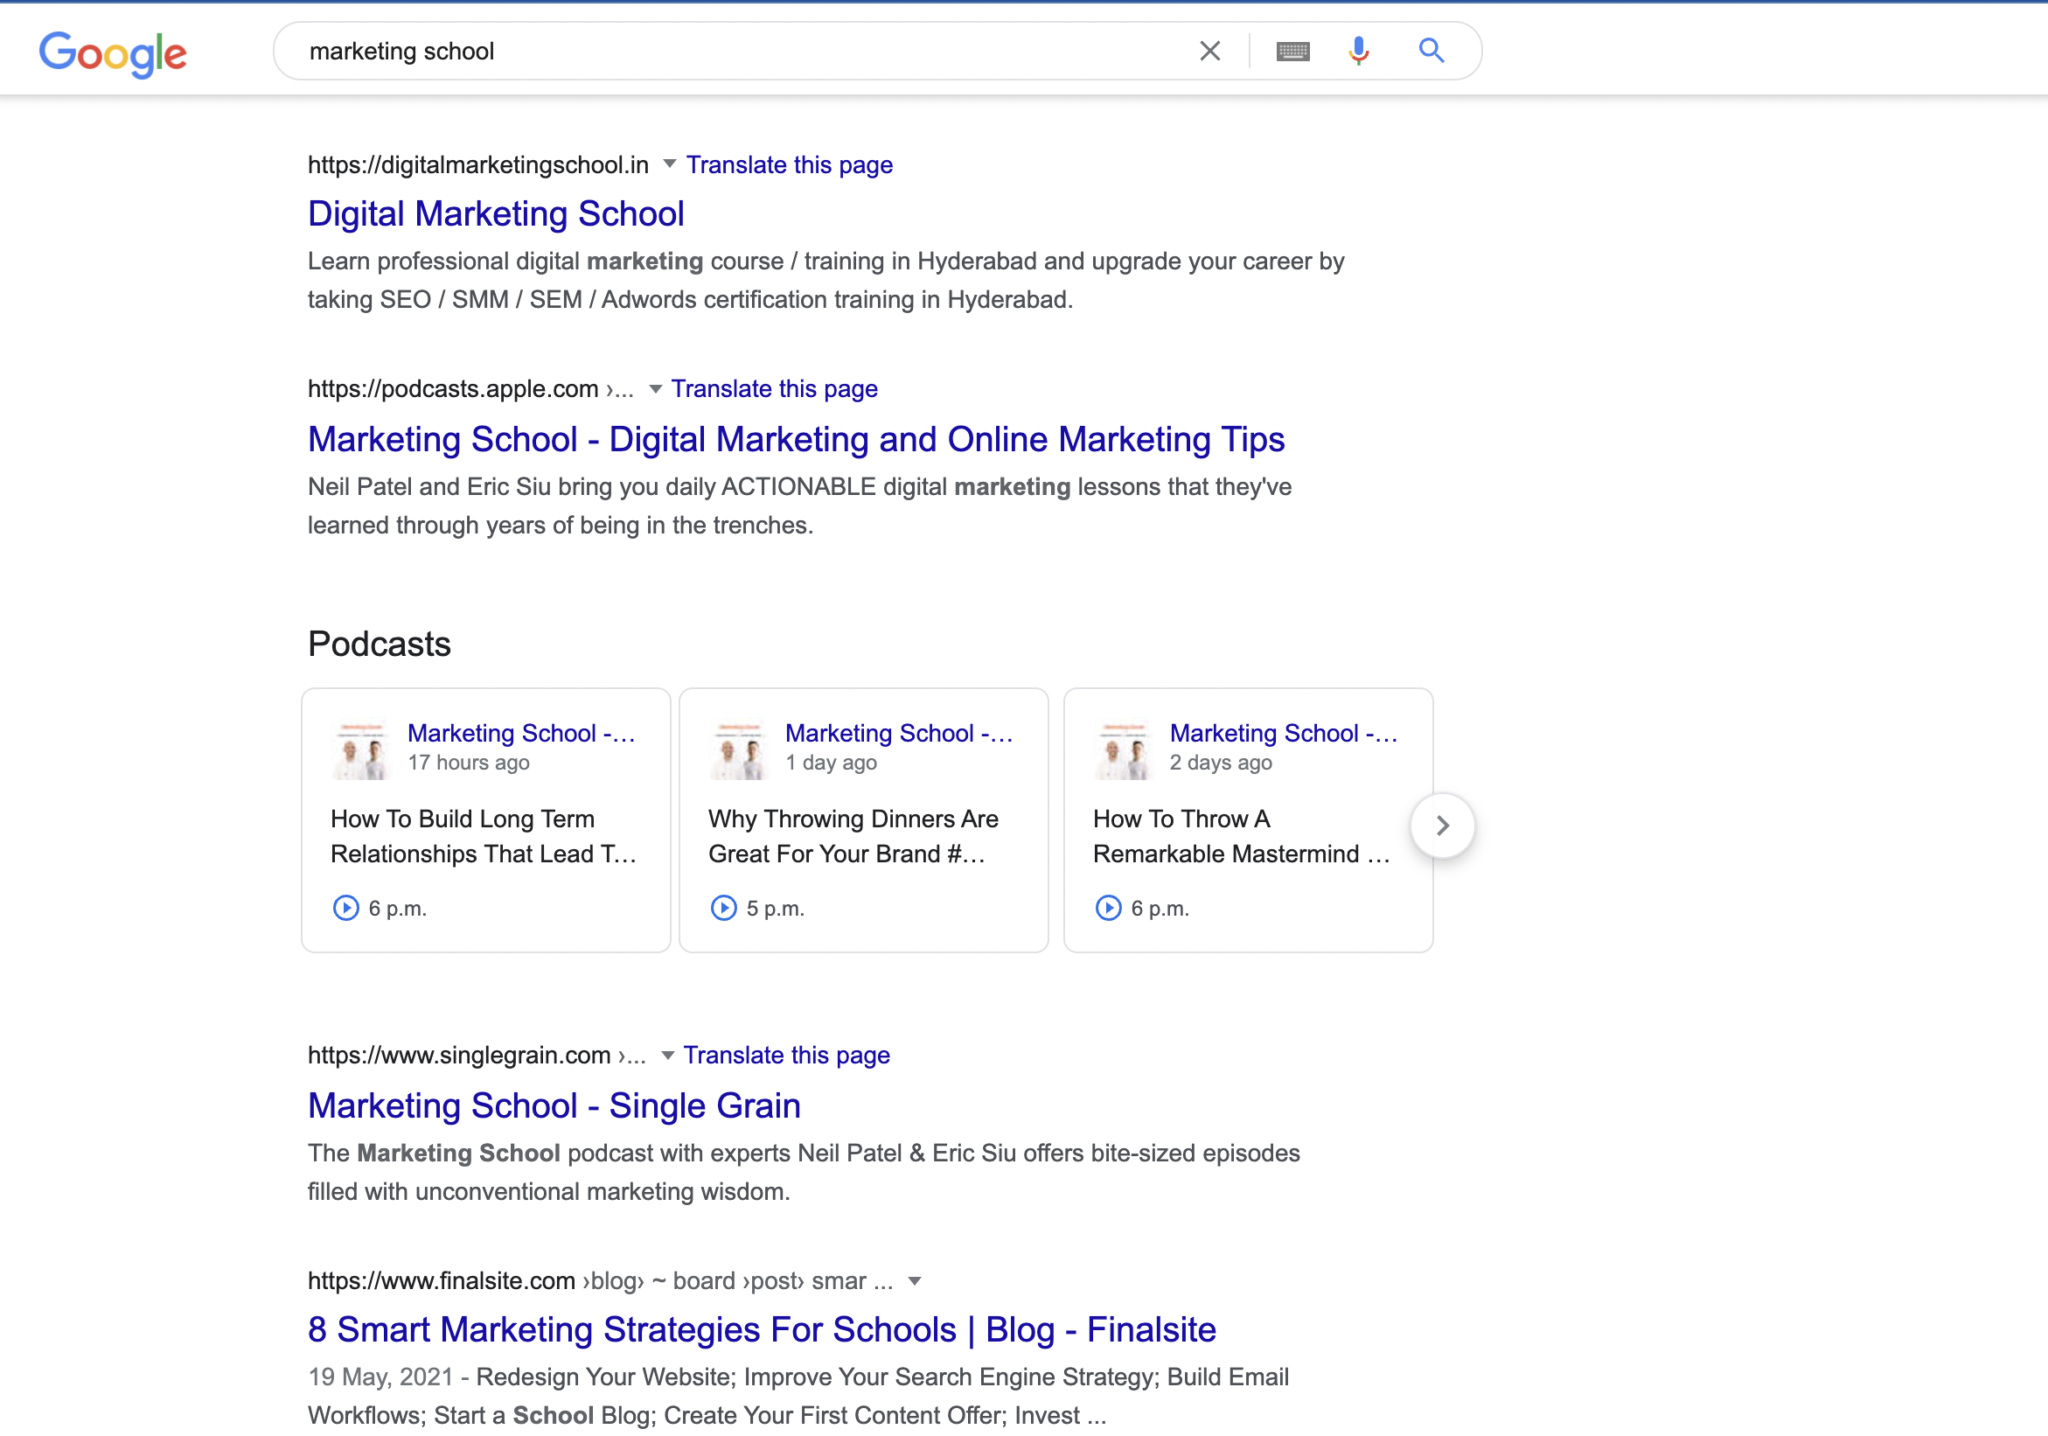This screenshot has width=2048, height=1436.
Task: Click the Google logo
Action: click(x=113, y=53)
